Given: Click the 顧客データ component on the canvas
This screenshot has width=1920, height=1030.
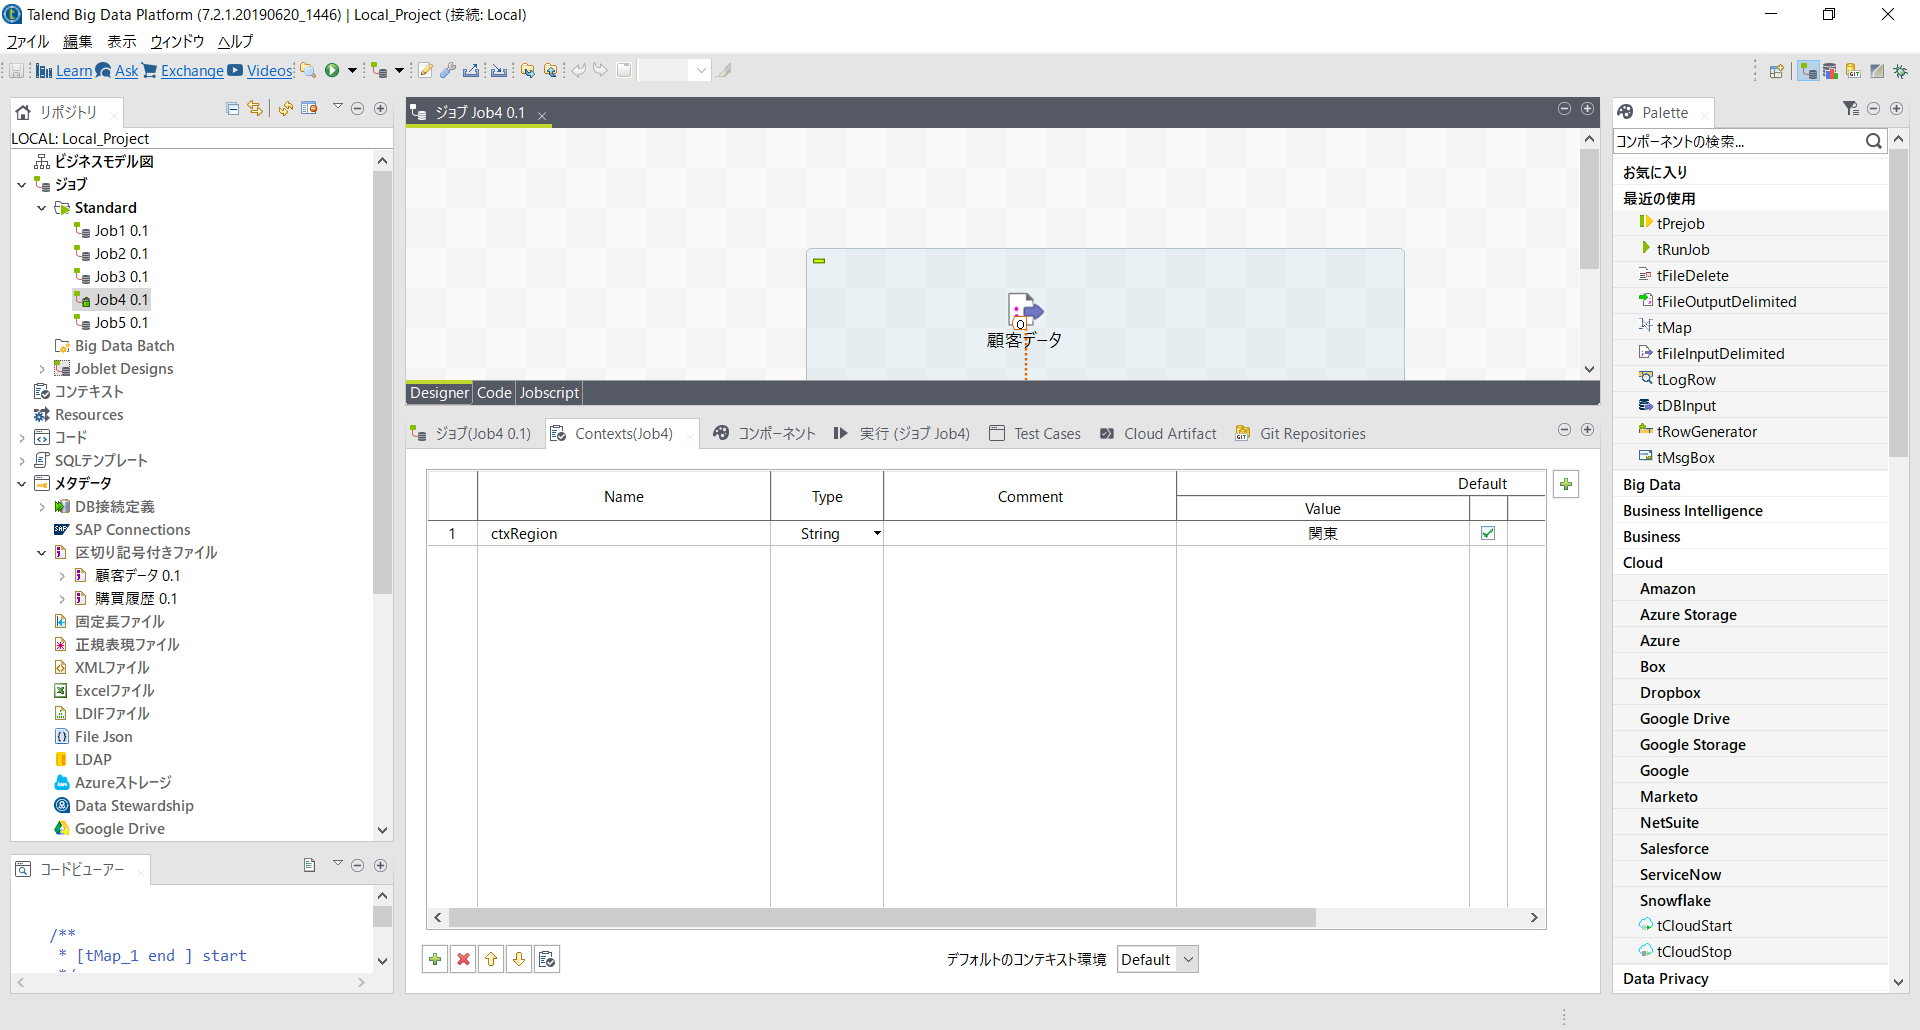Looking at the screenshot, I should [1025, 320].
